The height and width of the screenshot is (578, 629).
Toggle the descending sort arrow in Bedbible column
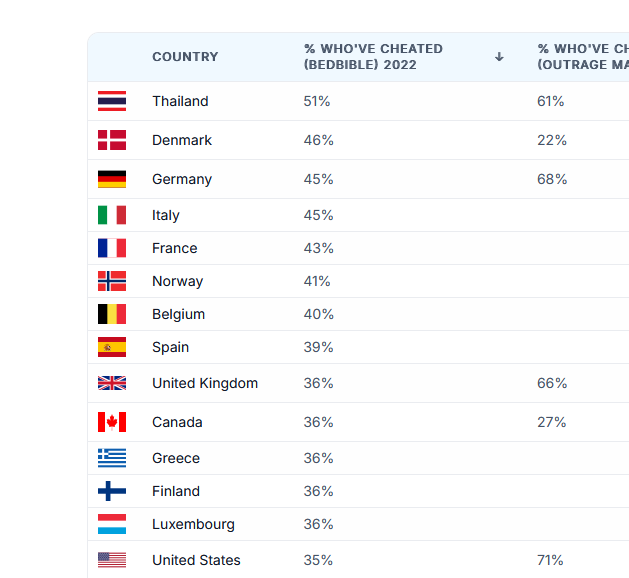[499, 57]
